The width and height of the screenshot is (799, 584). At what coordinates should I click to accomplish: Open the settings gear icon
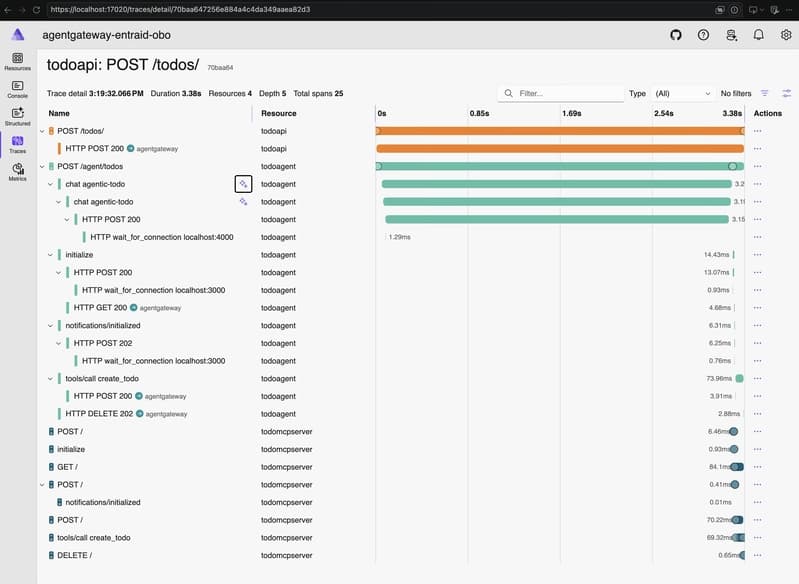point(786,35)
